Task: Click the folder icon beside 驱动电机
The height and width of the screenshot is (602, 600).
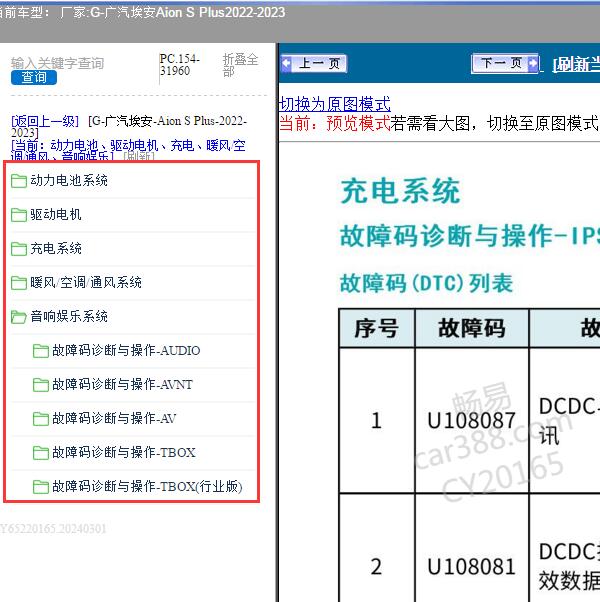Action: [x=18, y=215]
